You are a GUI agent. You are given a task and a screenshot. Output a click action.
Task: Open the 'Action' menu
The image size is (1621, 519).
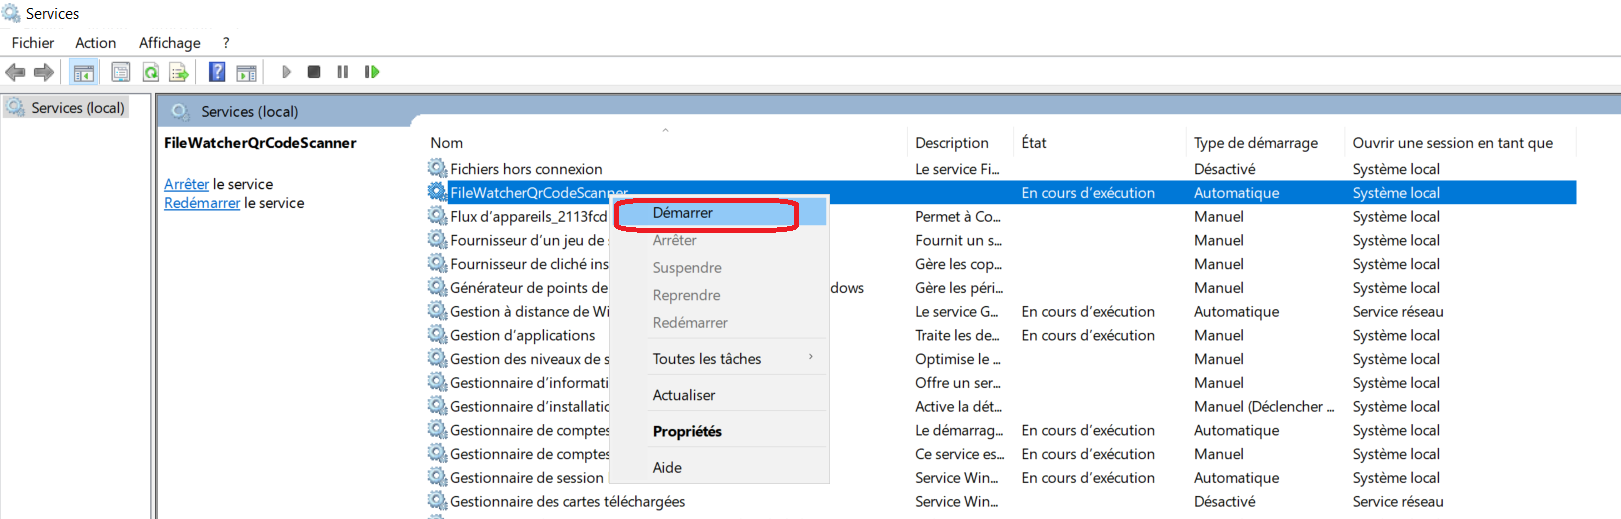point(95,43)
